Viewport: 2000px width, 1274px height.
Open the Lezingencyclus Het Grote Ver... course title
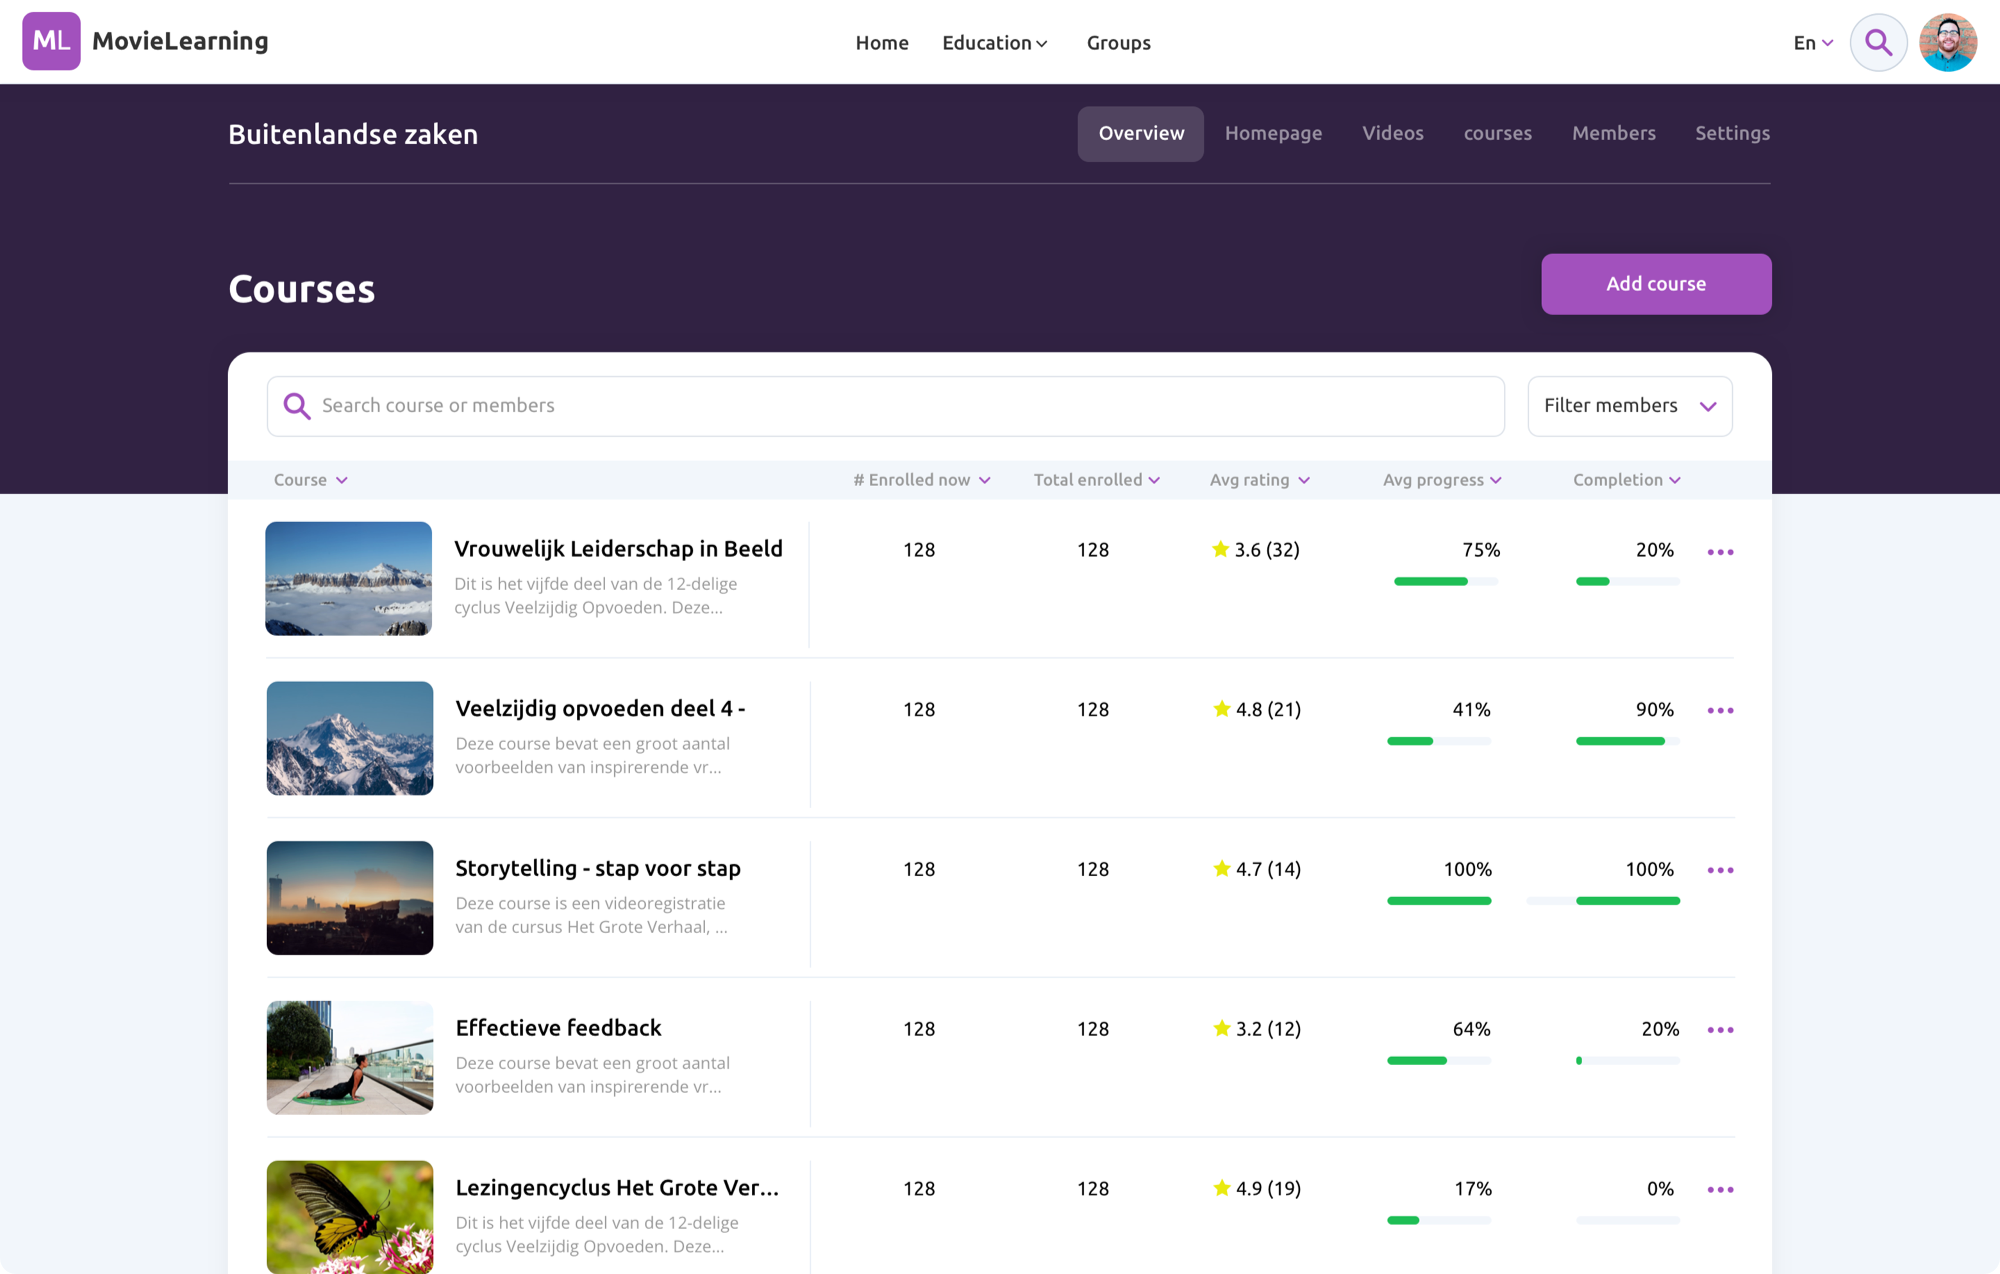616,1188
